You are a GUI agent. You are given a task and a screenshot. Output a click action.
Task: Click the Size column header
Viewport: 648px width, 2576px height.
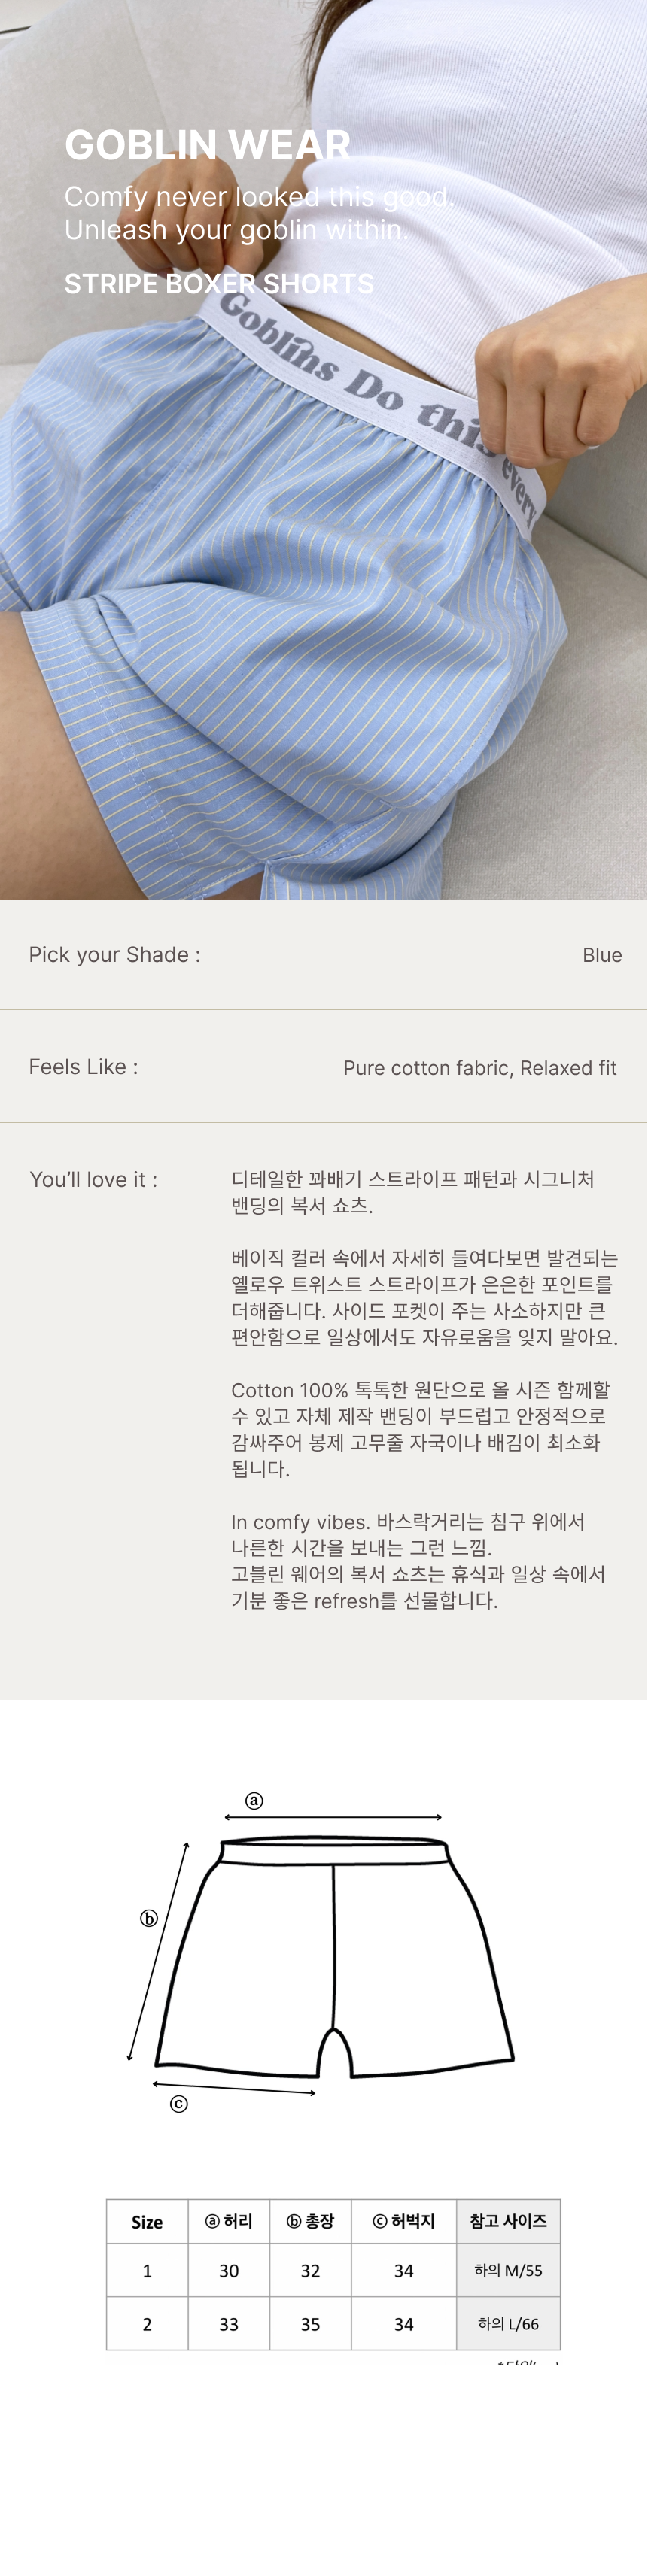(147, 2222)
